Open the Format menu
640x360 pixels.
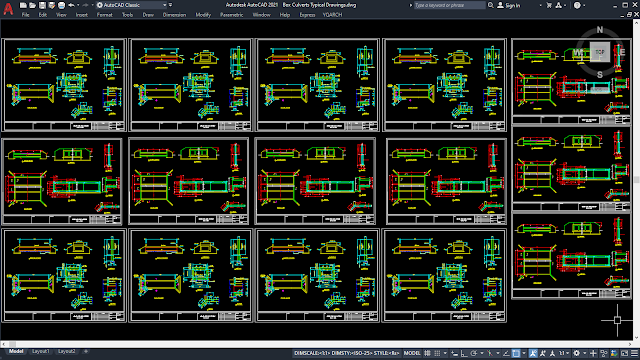104,15
